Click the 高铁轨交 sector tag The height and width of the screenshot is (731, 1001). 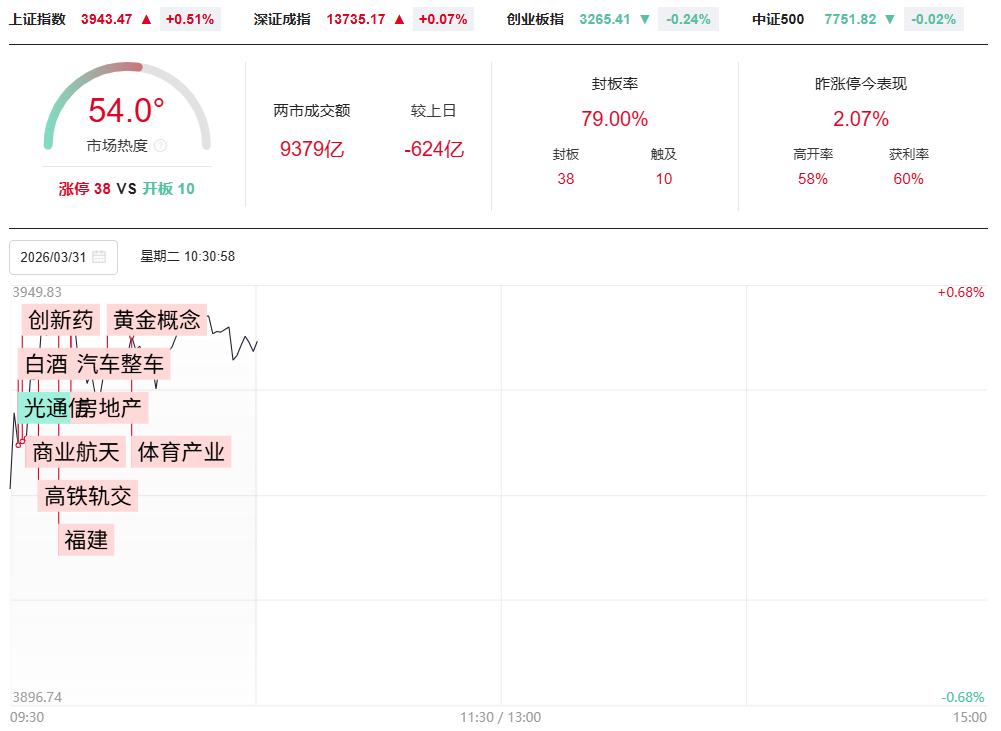[x=88, y=496]
